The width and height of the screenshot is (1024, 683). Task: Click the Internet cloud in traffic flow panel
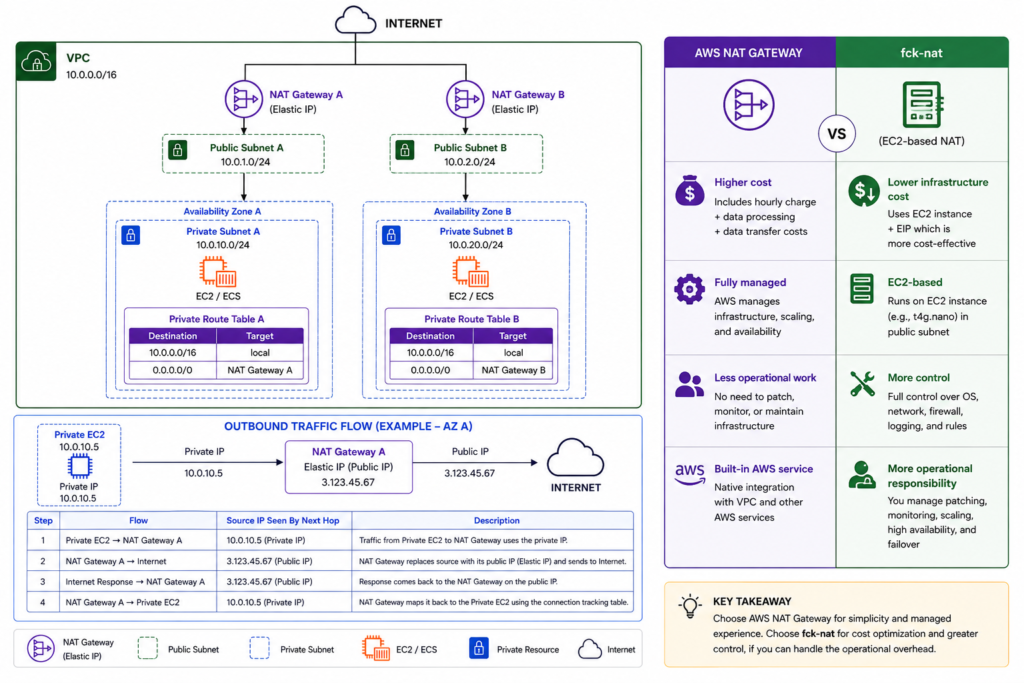click(x=575, y=458)
